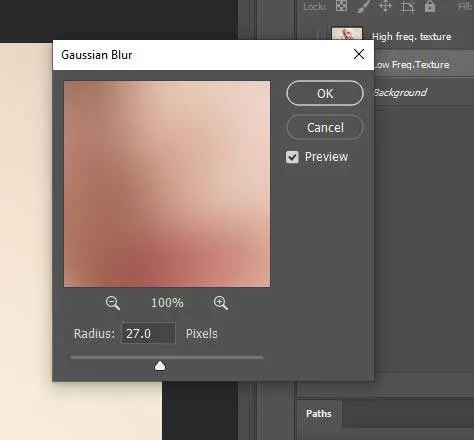Confirm blur with the OK button
Image resolution: width=474 pixels, height=440 pixels.
point(325,93)
